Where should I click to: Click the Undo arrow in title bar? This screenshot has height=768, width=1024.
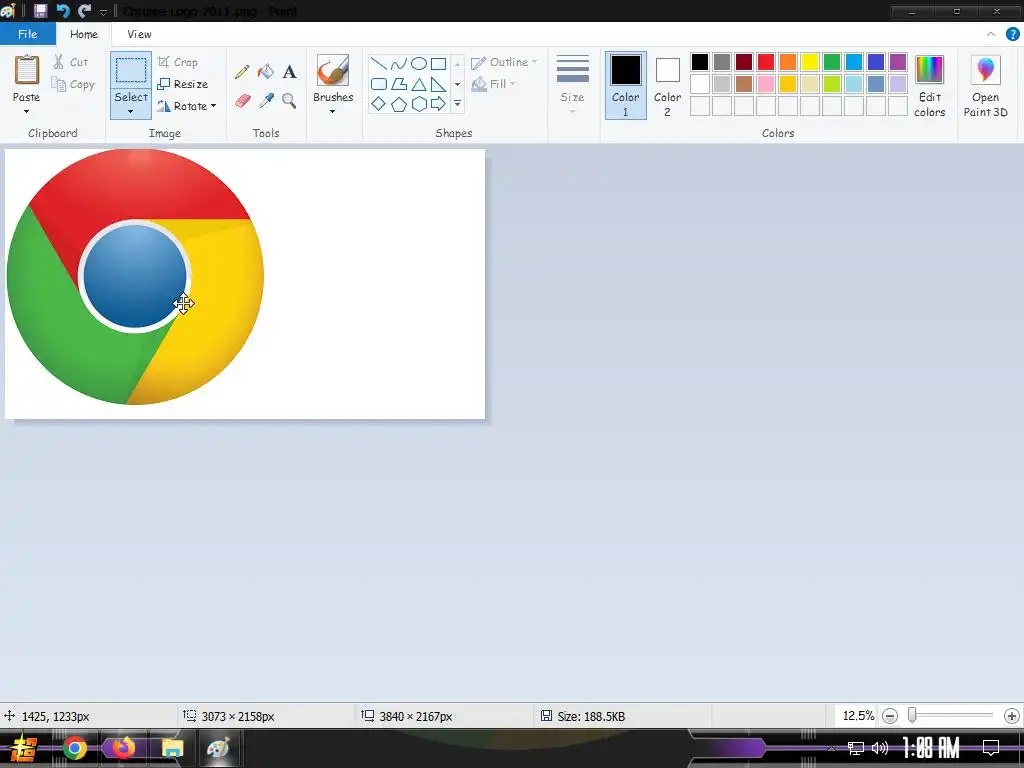pyautogui.click(x=63, y=11)
